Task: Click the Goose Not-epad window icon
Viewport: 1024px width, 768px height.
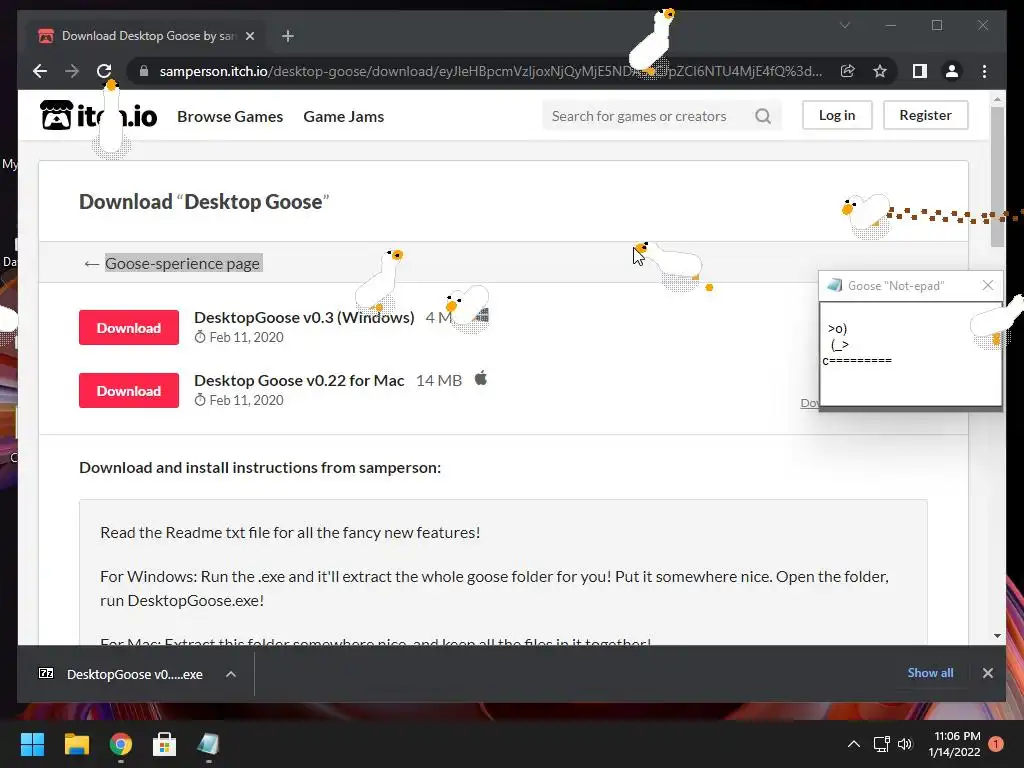Action: tap(835, 285)
